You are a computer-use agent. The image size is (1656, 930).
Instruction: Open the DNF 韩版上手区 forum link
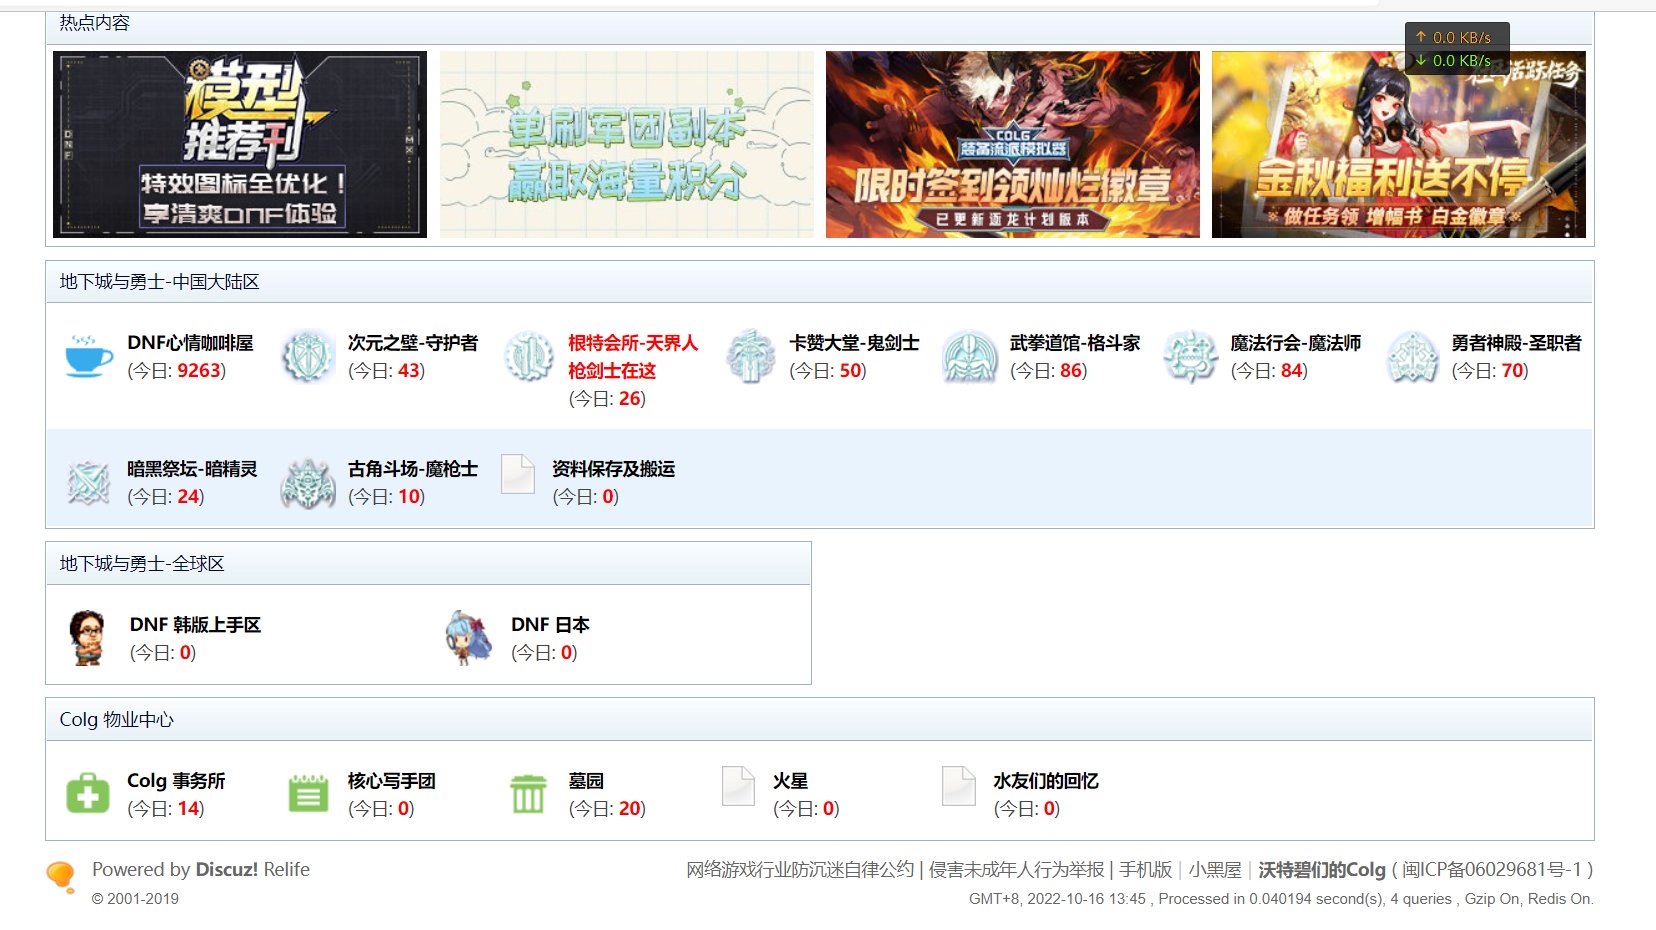pos(195,625)
